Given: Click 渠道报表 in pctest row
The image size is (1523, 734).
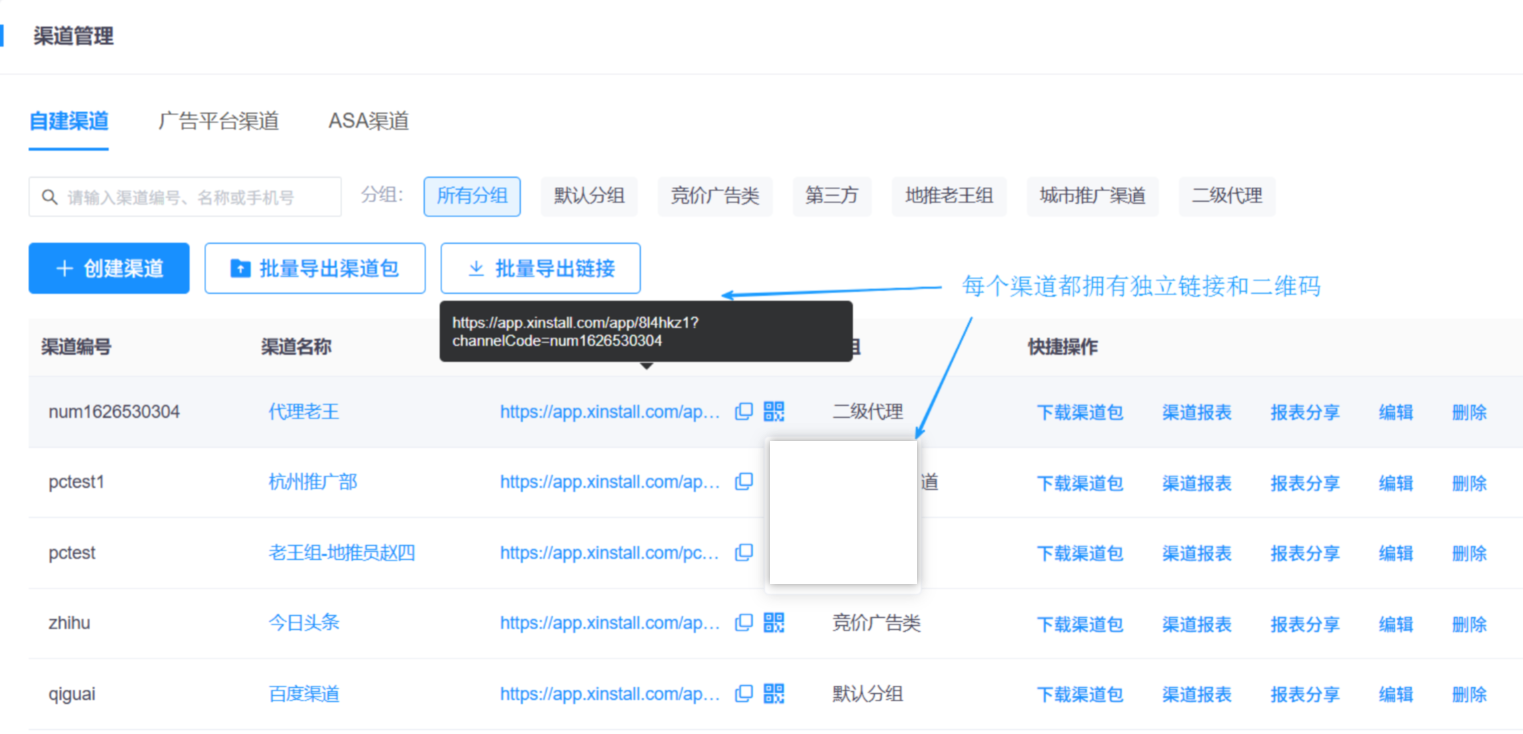Looking at the screenshot, I should [1197, 553].
